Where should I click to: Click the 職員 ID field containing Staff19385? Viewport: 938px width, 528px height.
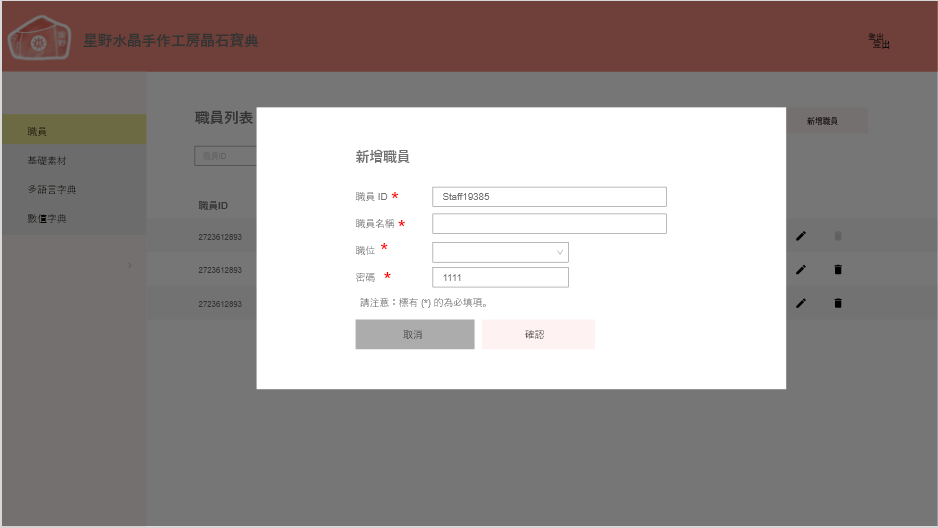coord(549,197)
